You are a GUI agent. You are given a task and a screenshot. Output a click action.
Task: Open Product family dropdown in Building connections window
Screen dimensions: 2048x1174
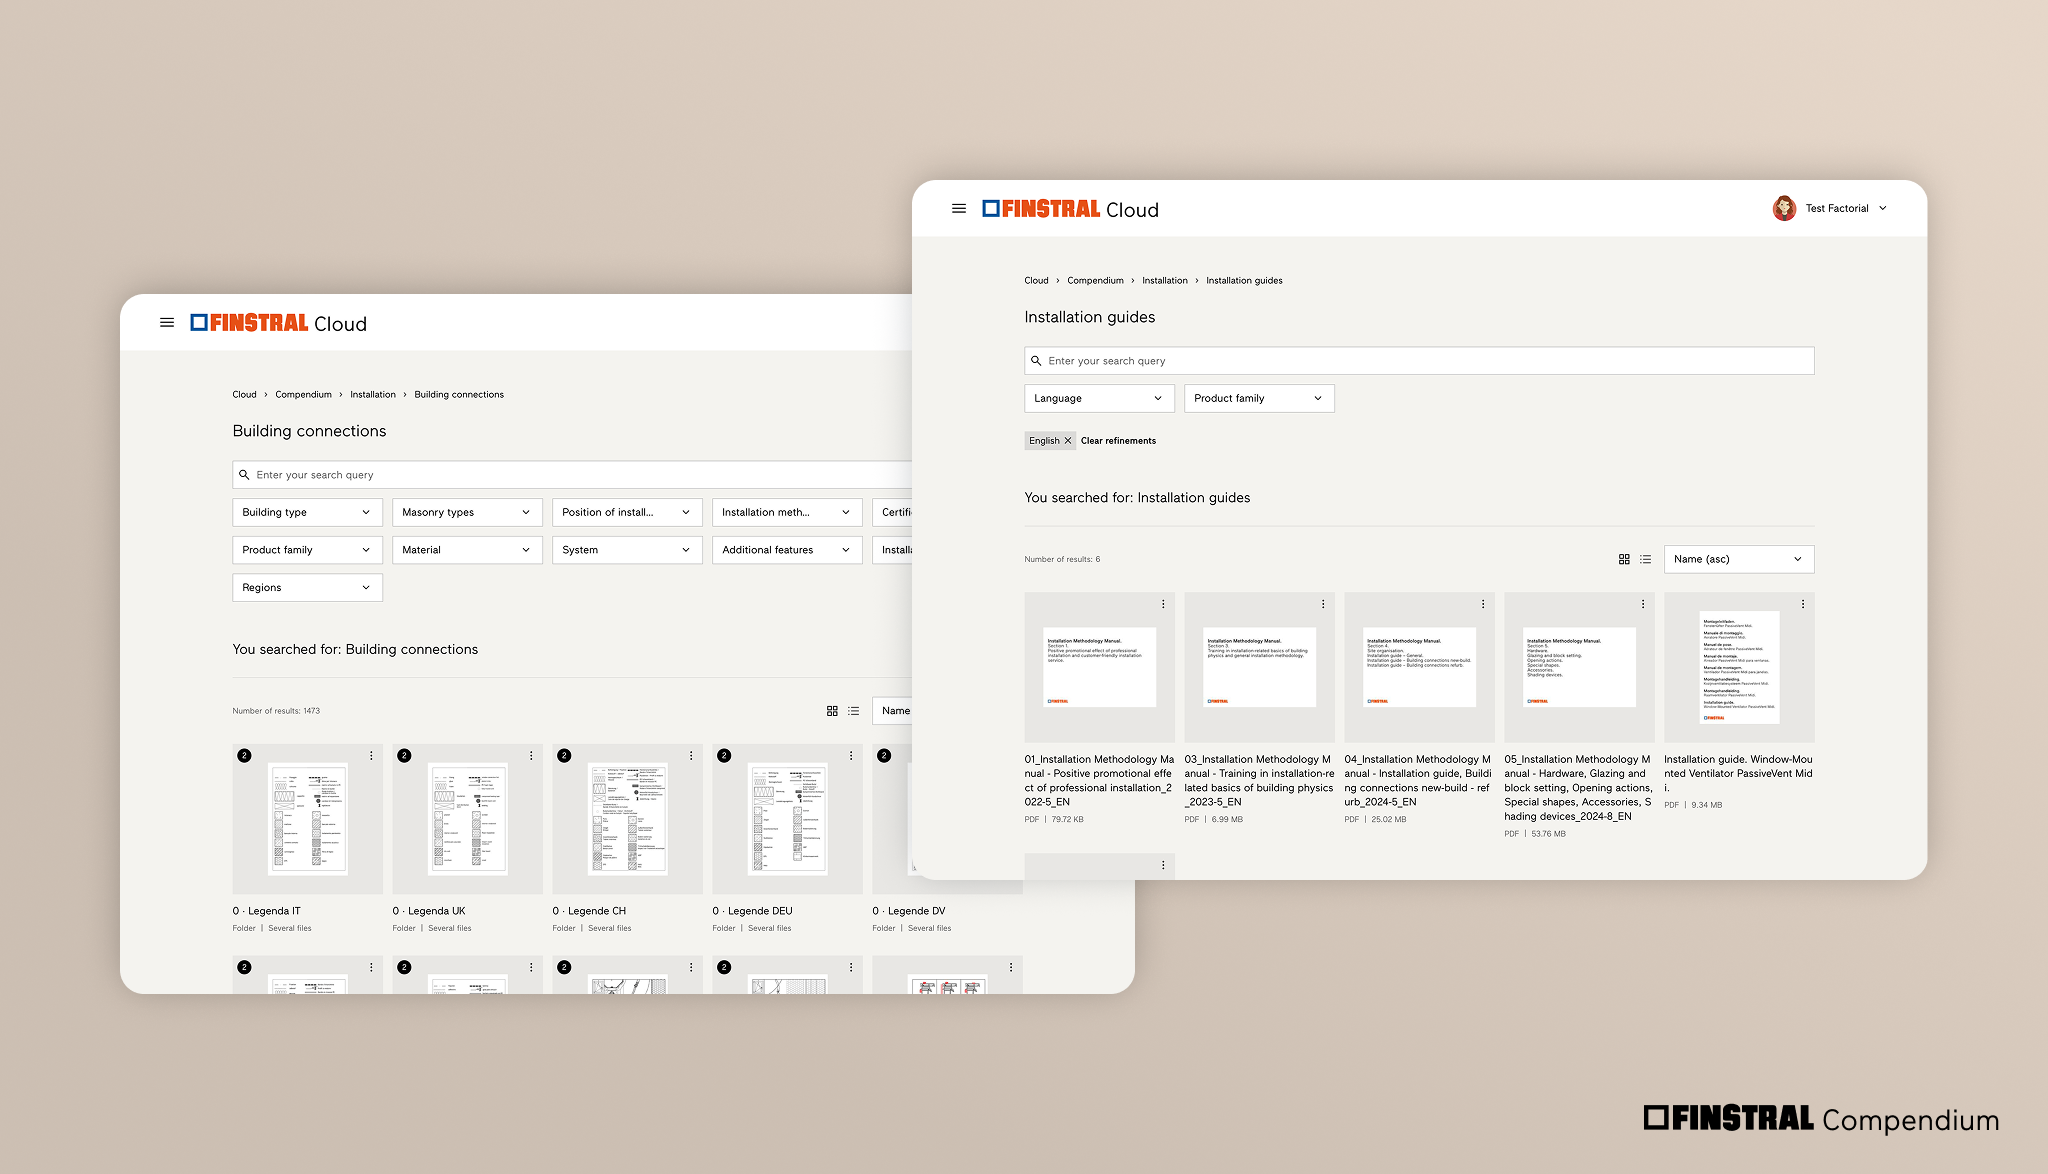click(x=307, y=550)
